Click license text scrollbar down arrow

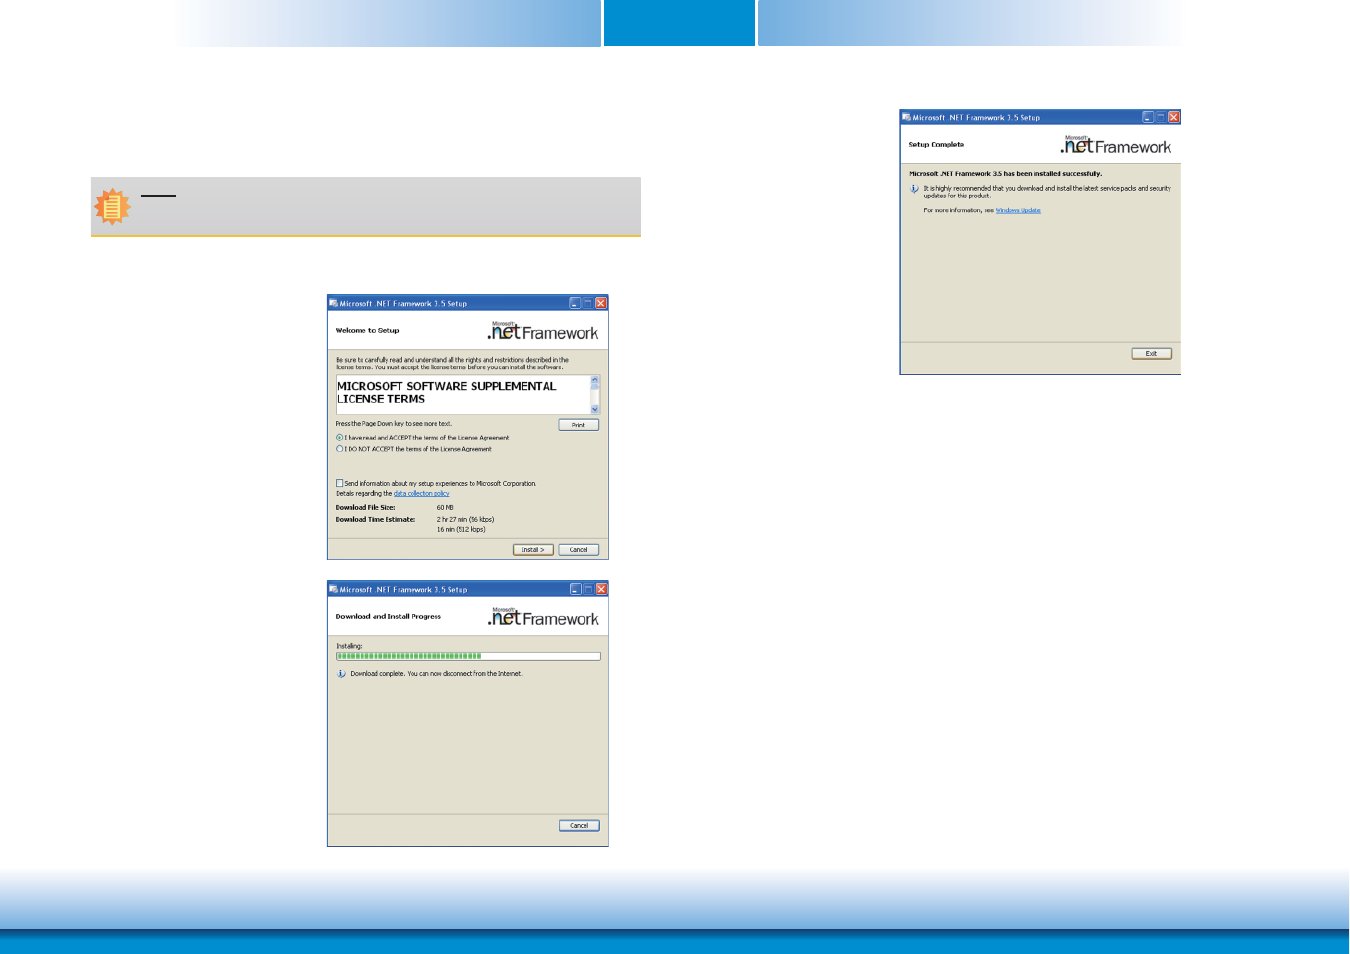(x=595, y=409)
